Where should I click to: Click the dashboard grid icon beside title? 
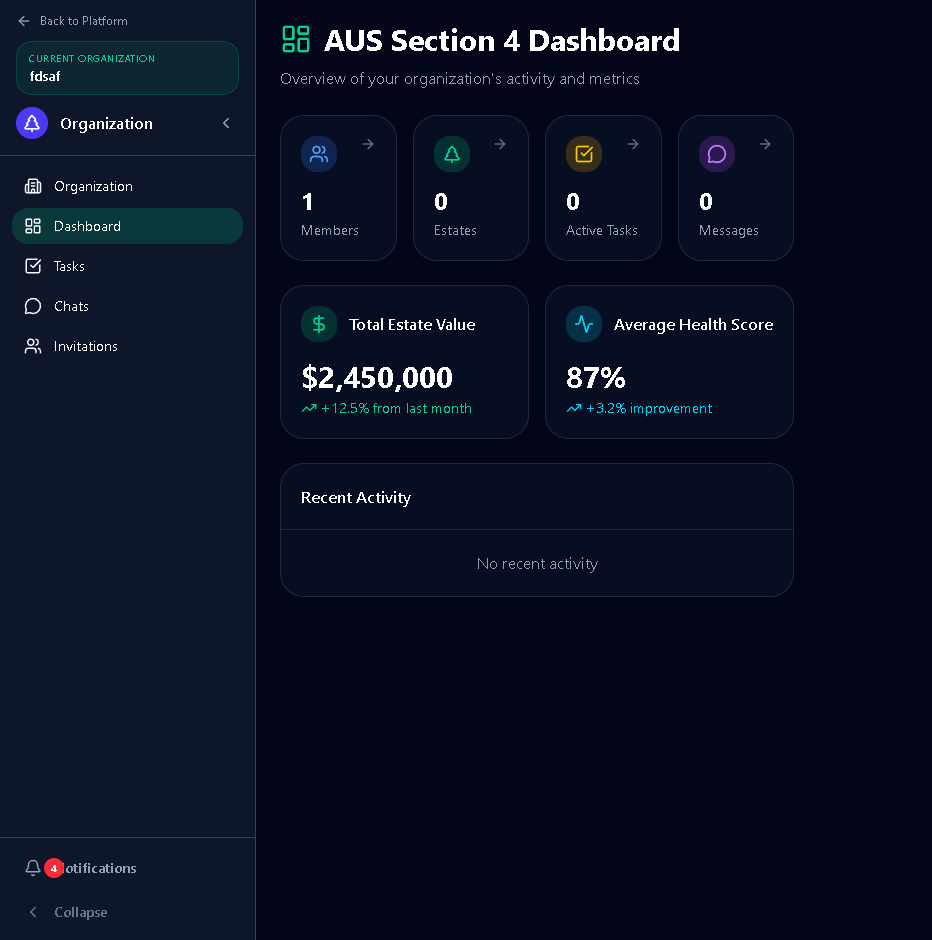[x=296, y=40]
